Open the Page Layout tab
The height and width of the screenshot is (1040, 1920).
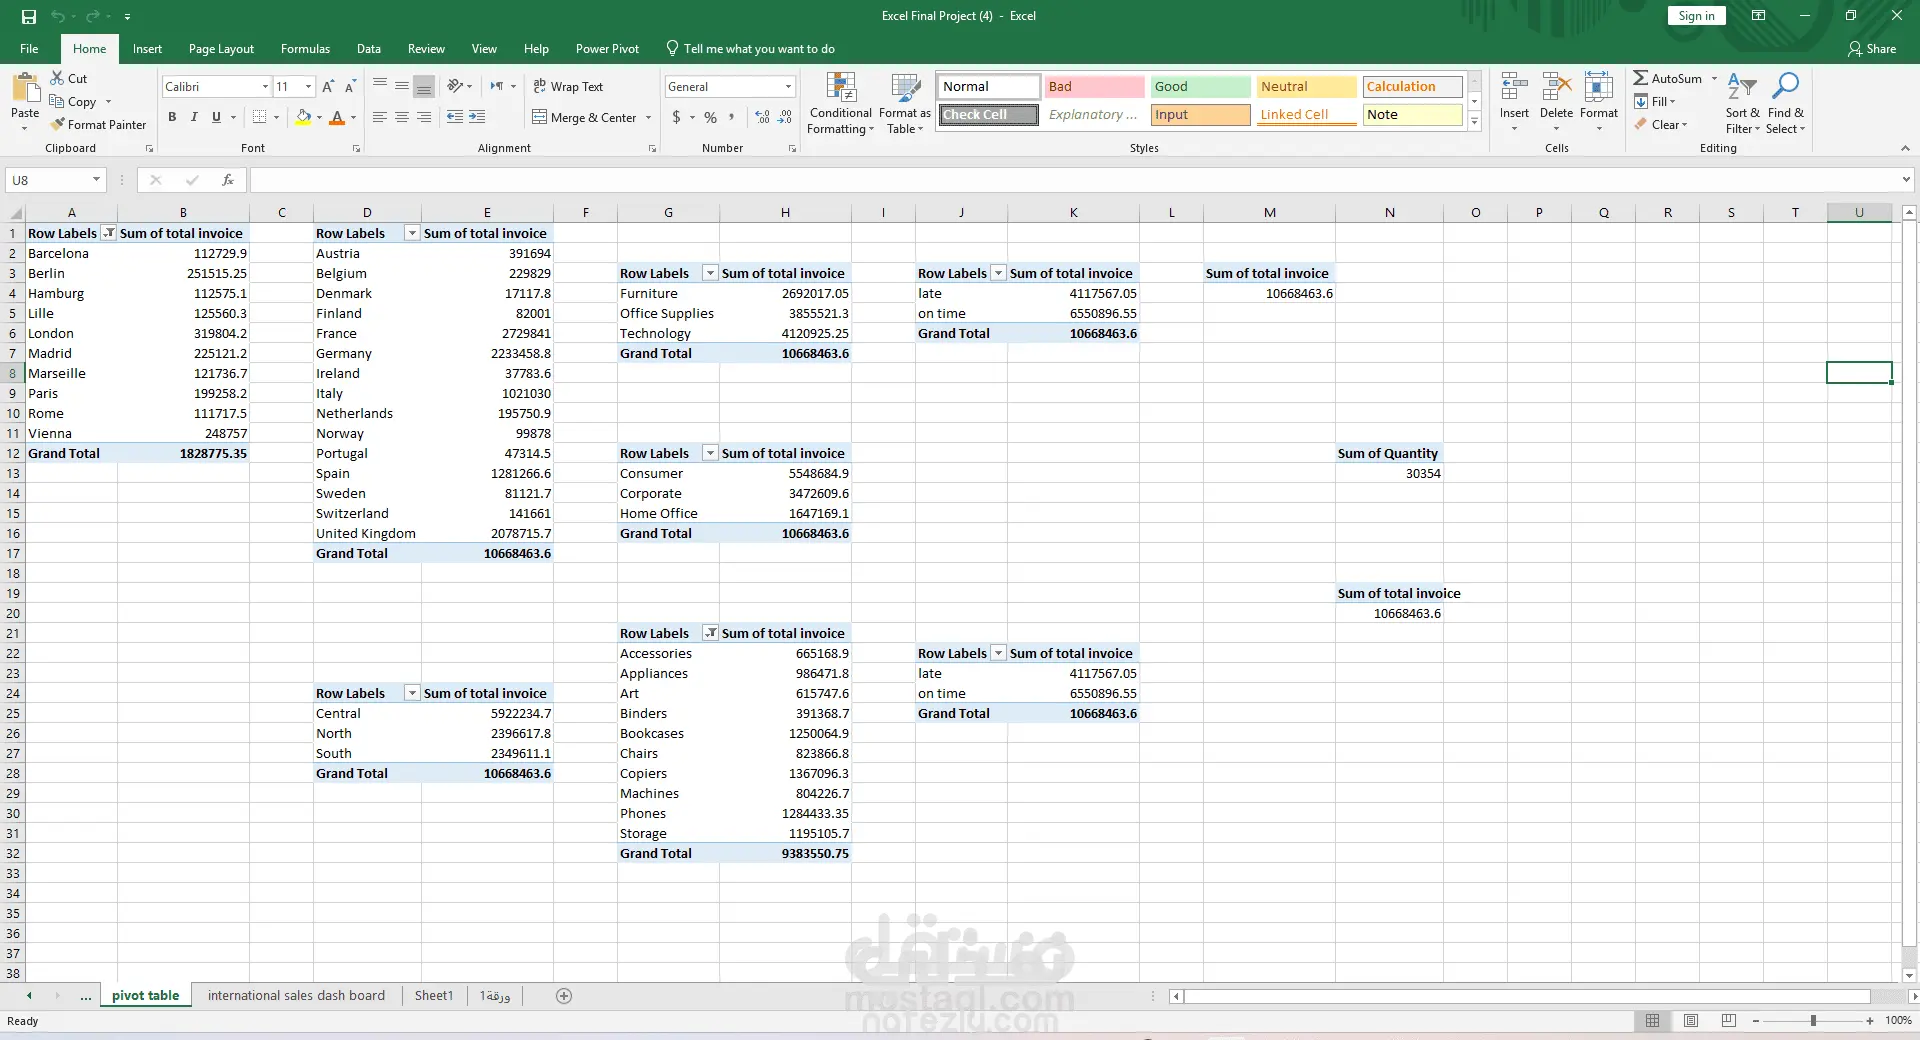click(221, 49)
